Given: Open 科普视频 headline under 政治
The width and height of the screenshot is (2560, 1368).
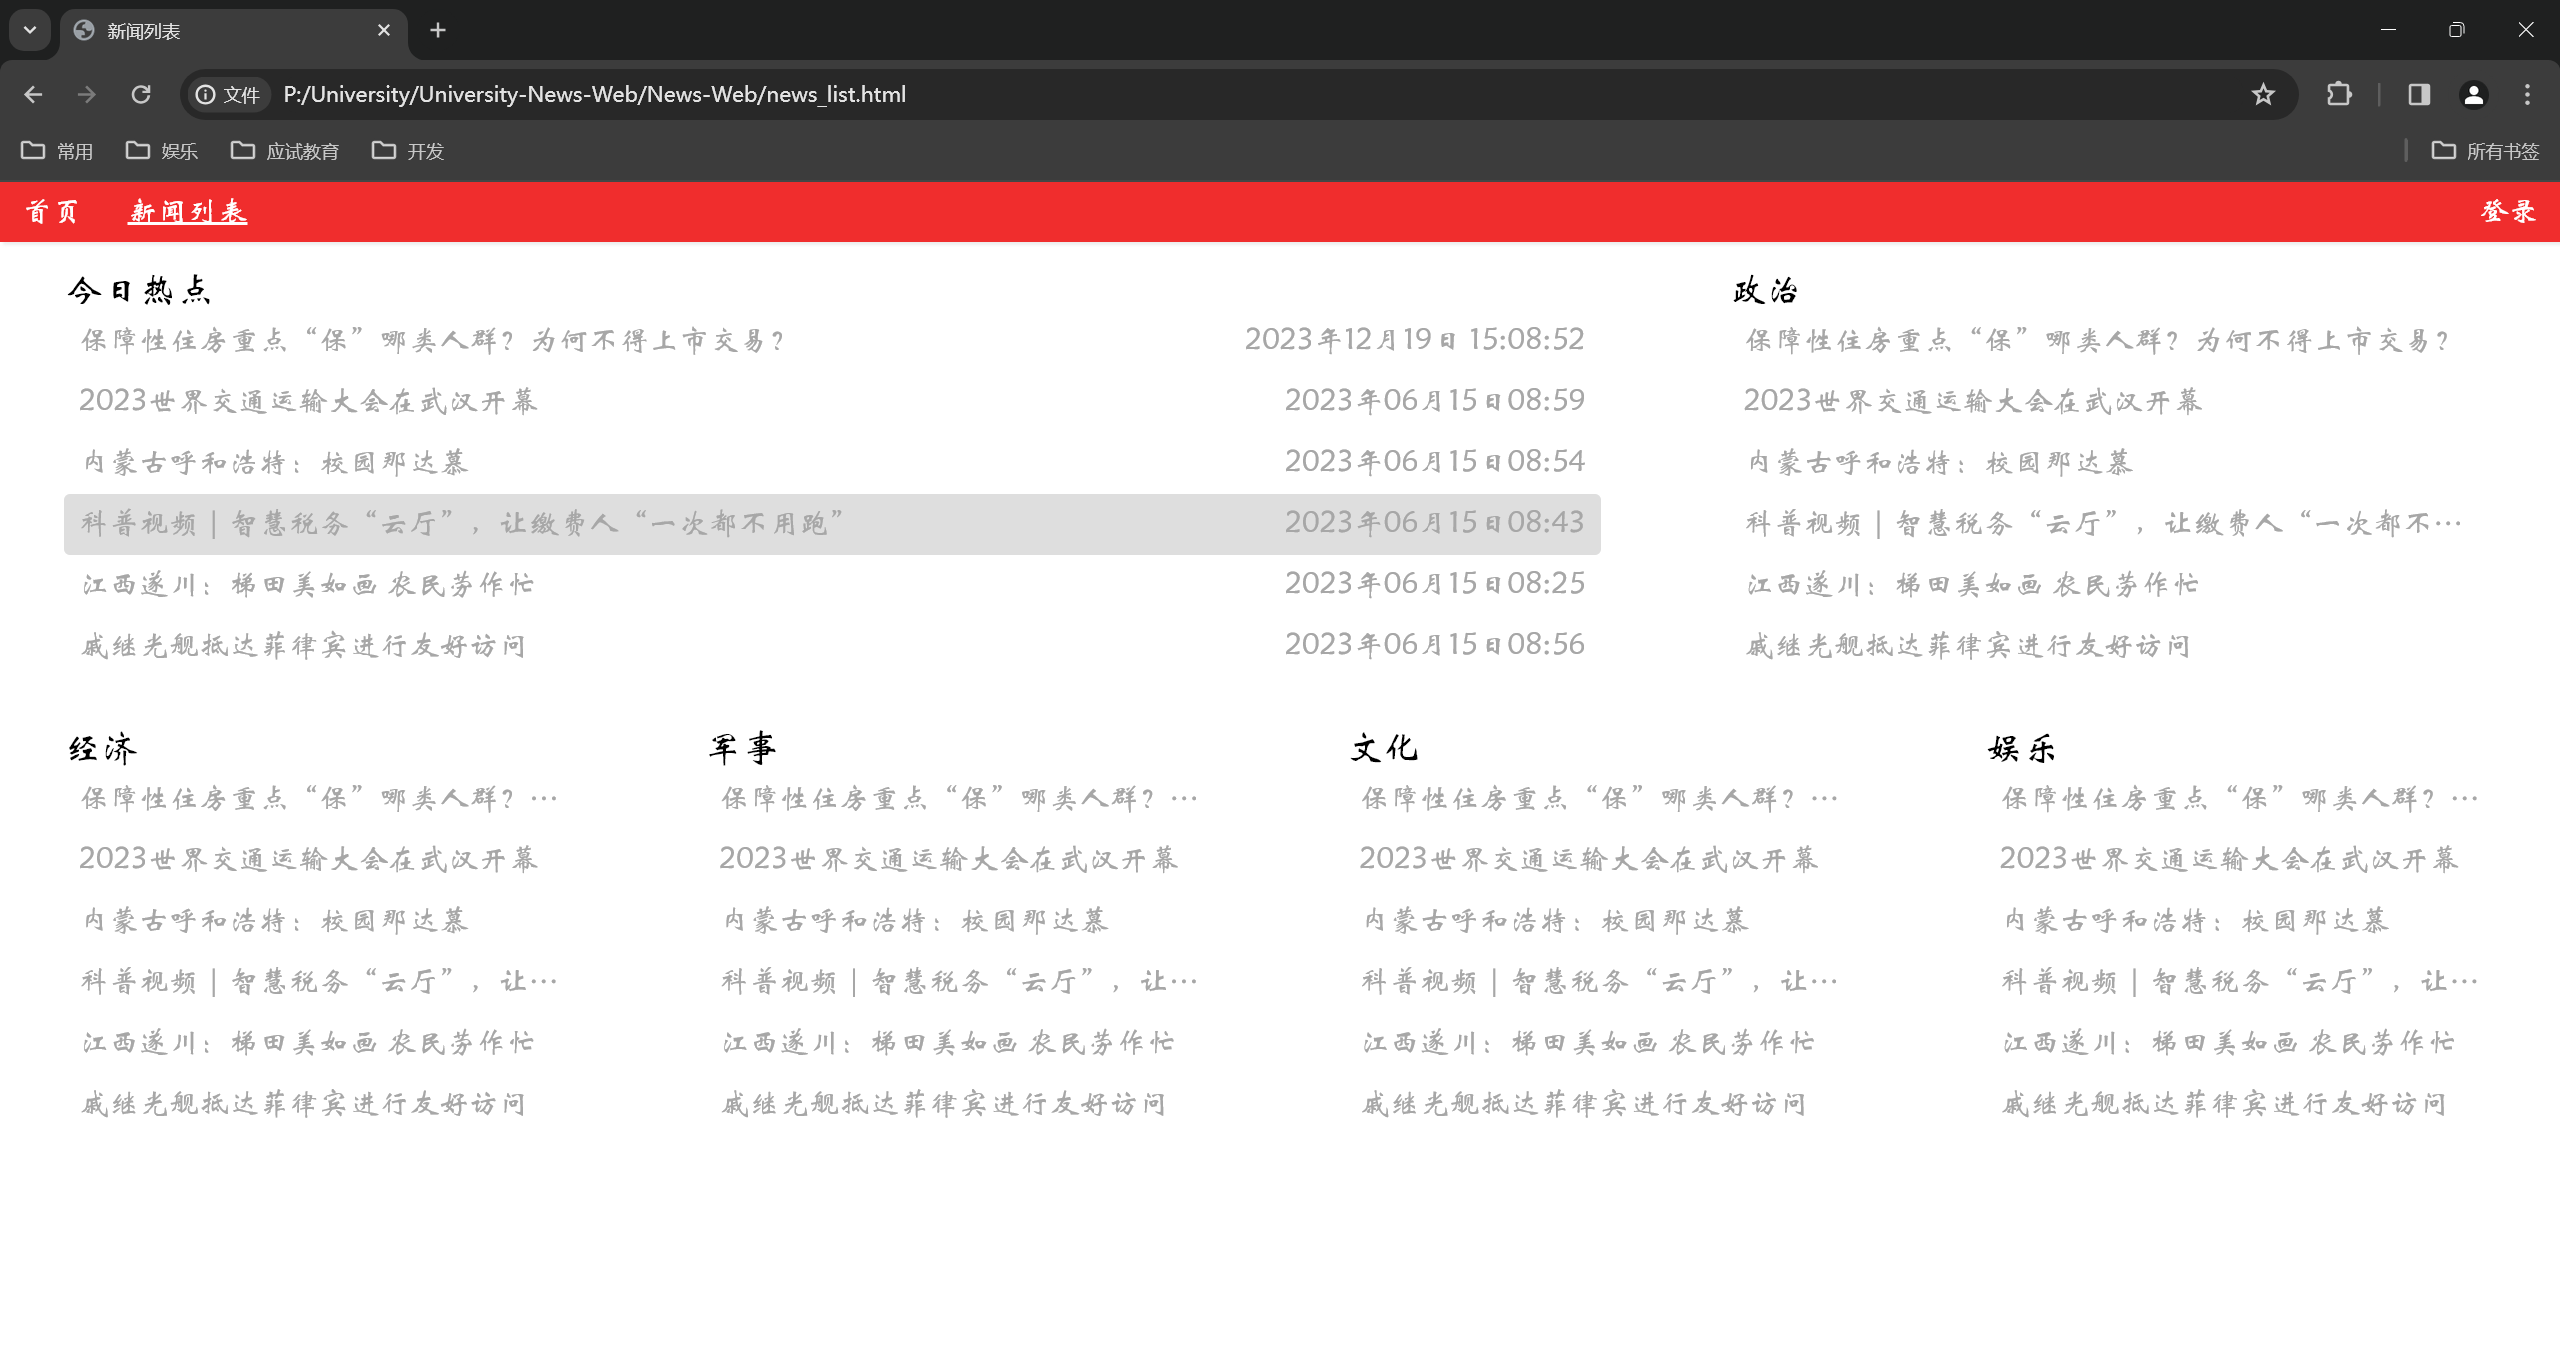Looking at the screenshot, I should [2103, 523].
